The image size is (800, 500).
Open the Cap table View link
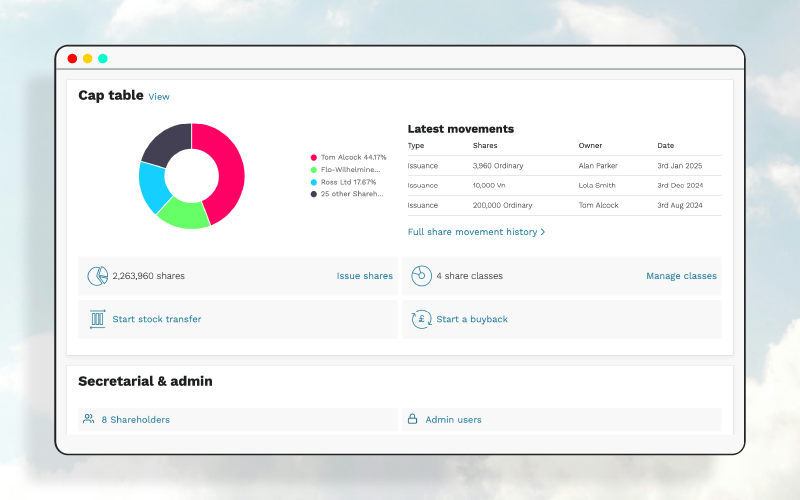tap(159, 96)
